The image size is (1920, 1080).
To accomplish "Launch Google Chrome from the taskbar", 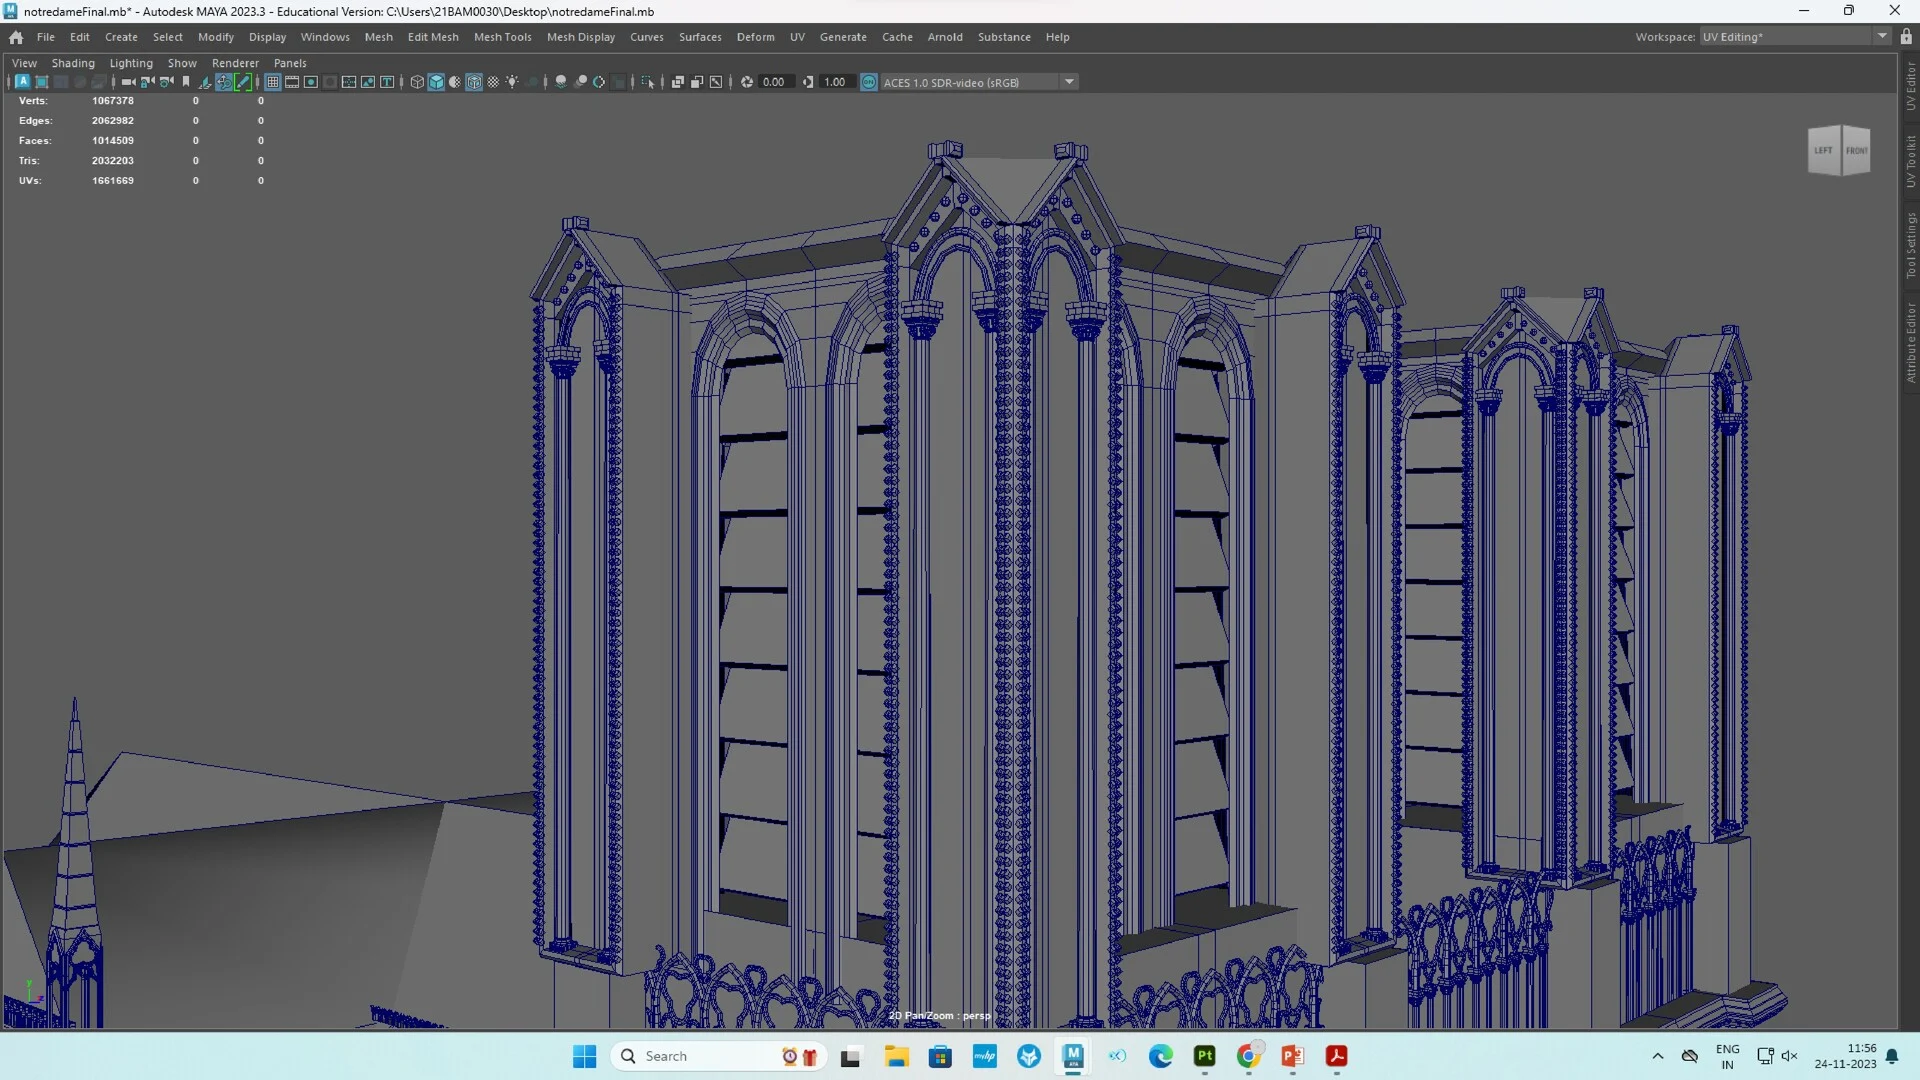I will 1248,1056.
